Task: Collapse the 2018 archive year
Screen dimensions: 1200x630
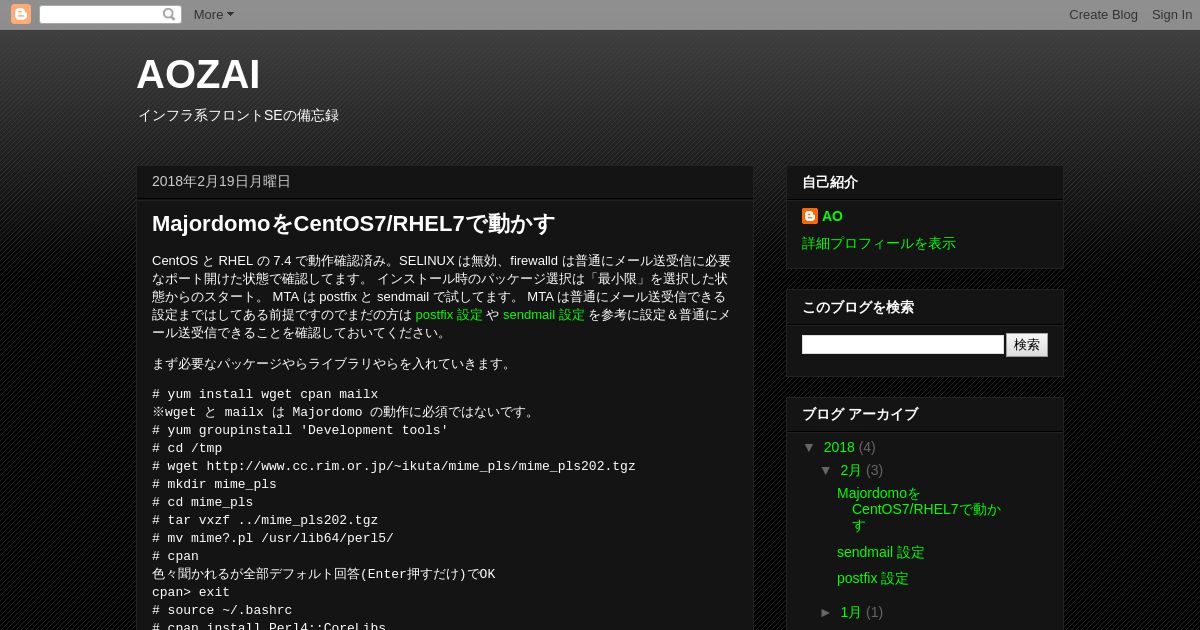Action: [x=809, y=447]
